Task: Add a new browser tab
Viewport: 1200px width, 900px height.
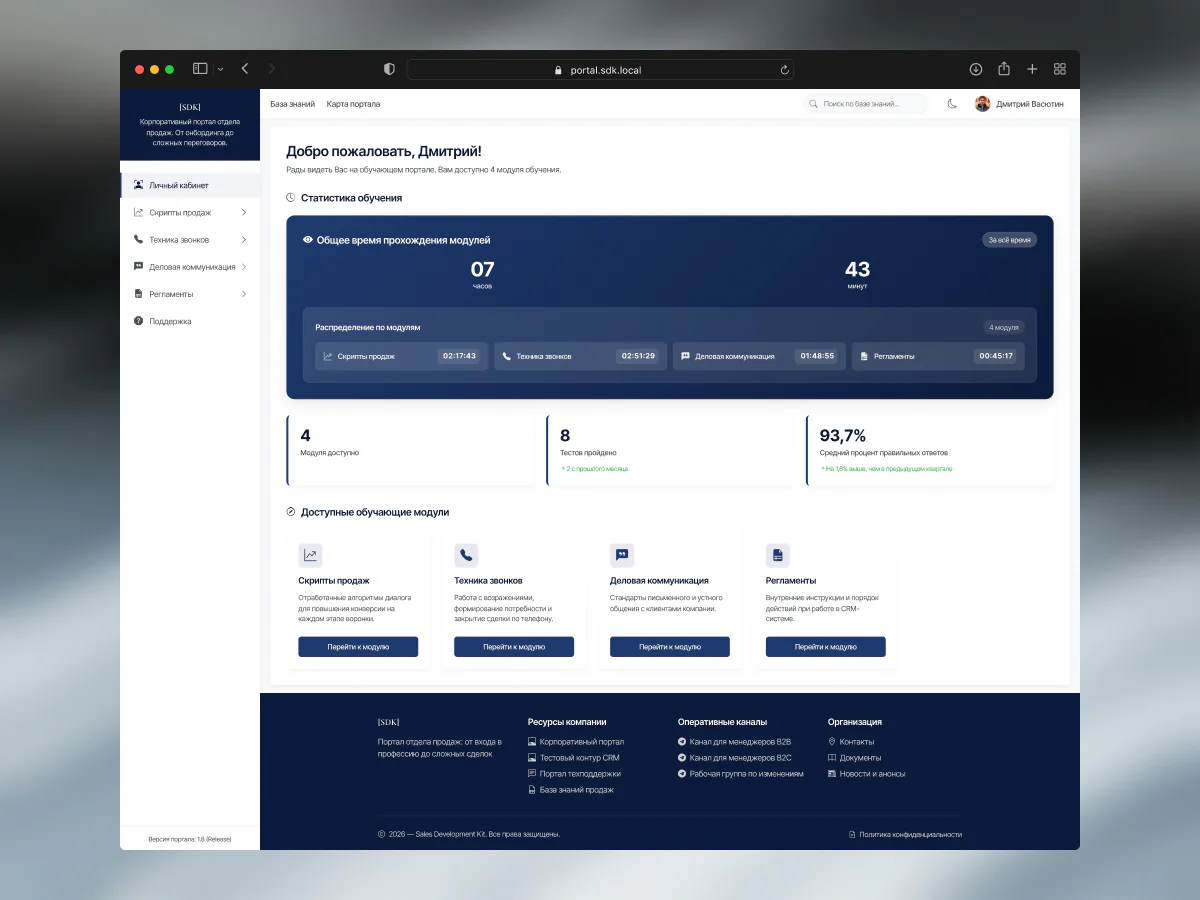Action: [1032, 69]
